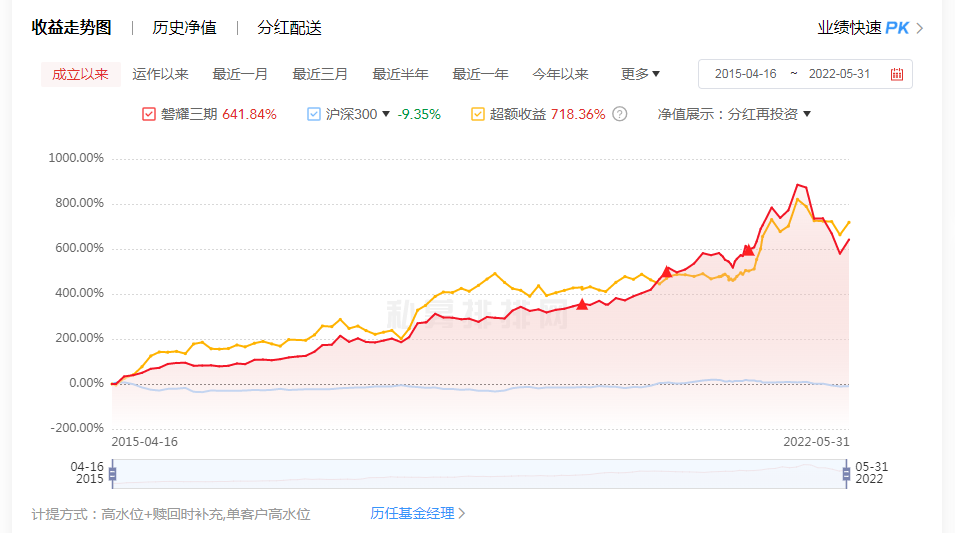Grab the left range slider handle
This screenshot has height=533, width=955.
[113, 474]
